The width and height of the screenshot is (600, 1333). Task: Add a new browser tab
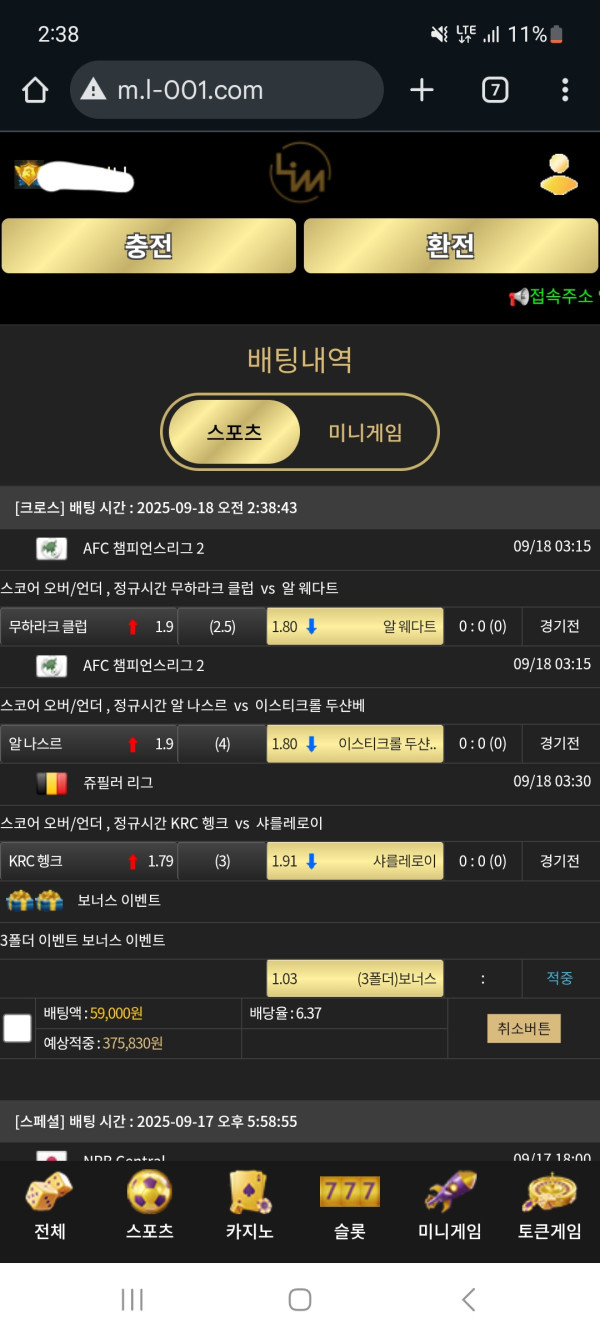pyautogui.click(x=422, y=91)
